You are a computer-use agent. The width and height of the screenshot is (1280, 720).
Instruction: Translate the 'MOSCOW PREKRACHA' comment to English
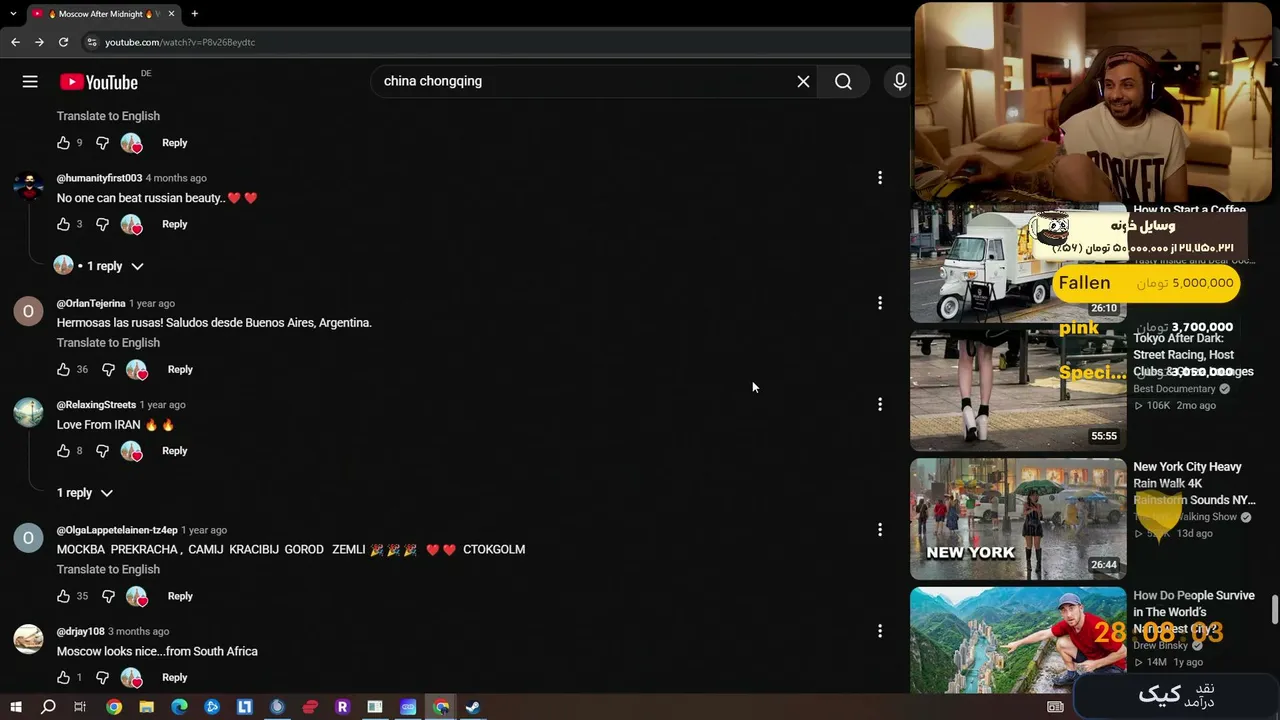coord(108,570)
